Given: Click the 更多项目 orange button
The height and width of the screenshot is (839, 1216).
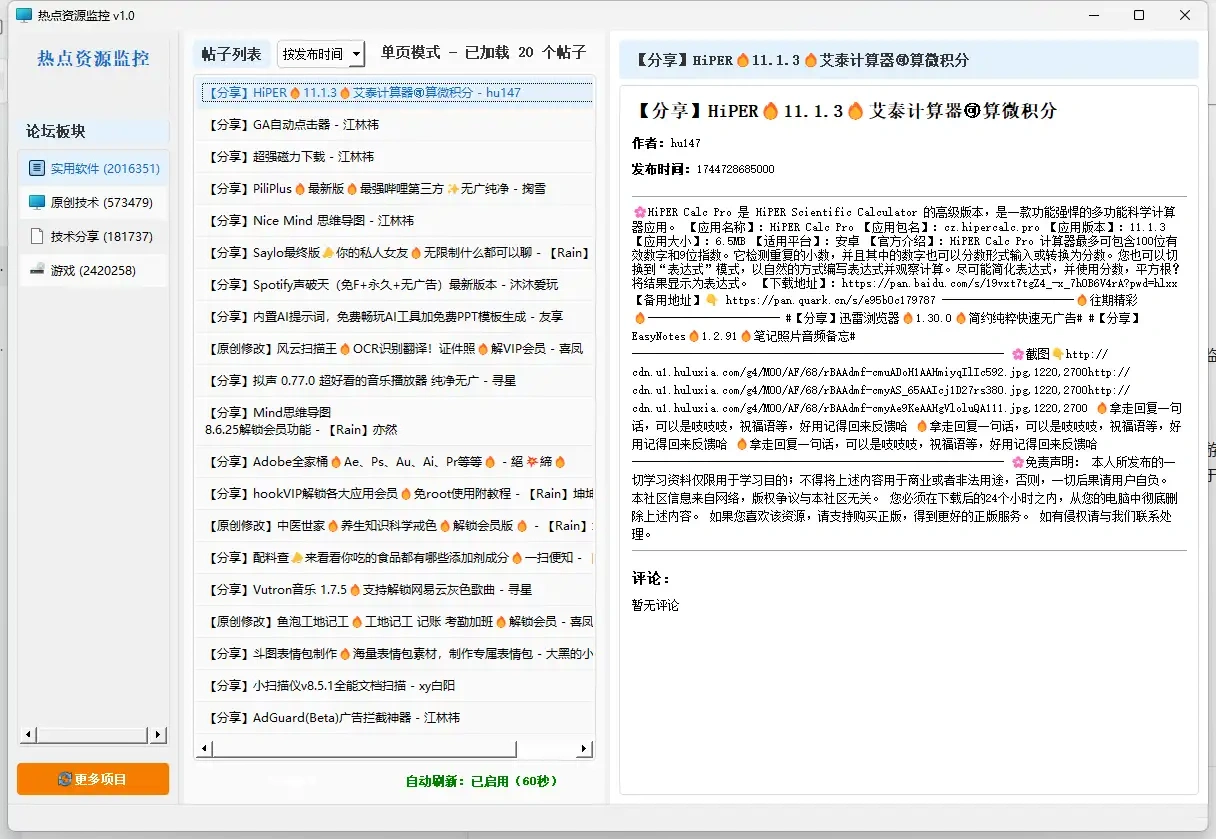Looking at the screenshot, I should point(93,779).
